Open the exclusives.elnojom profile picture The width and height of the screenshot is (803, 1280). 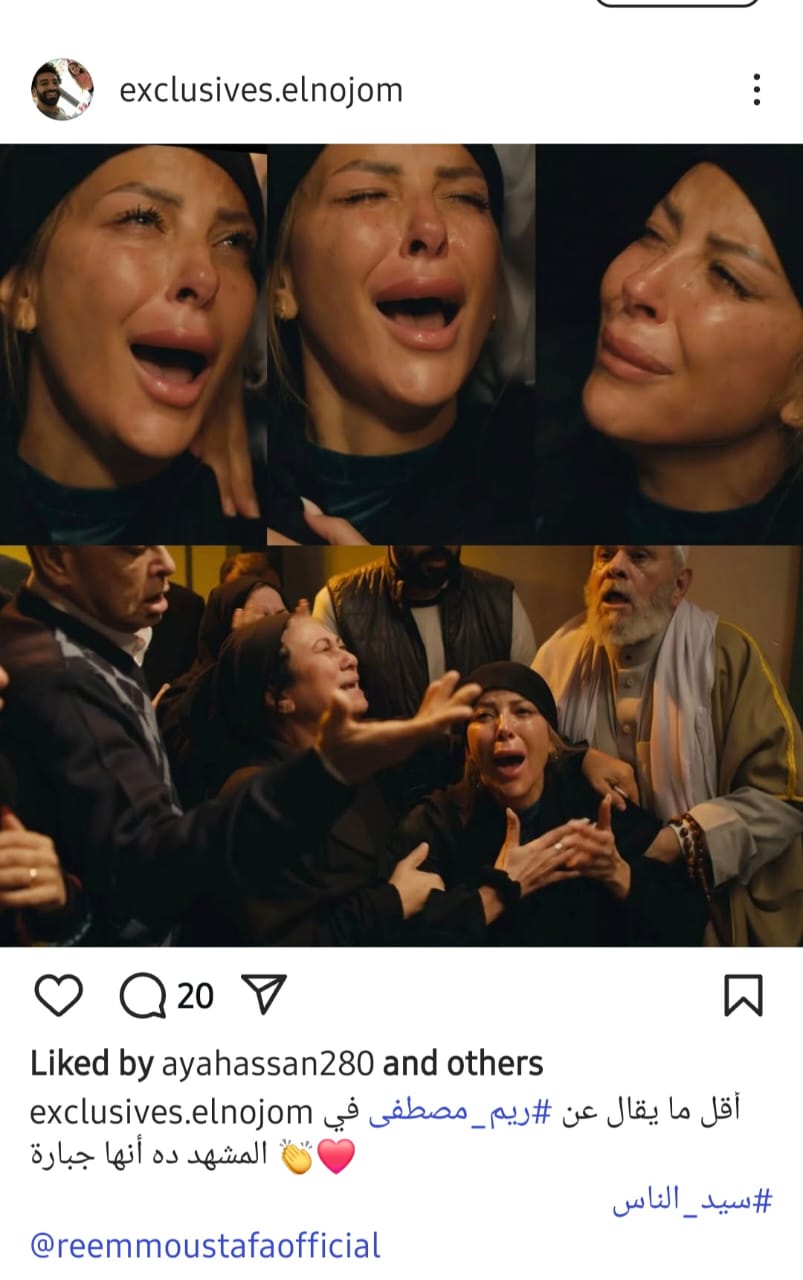click(62, 90)
